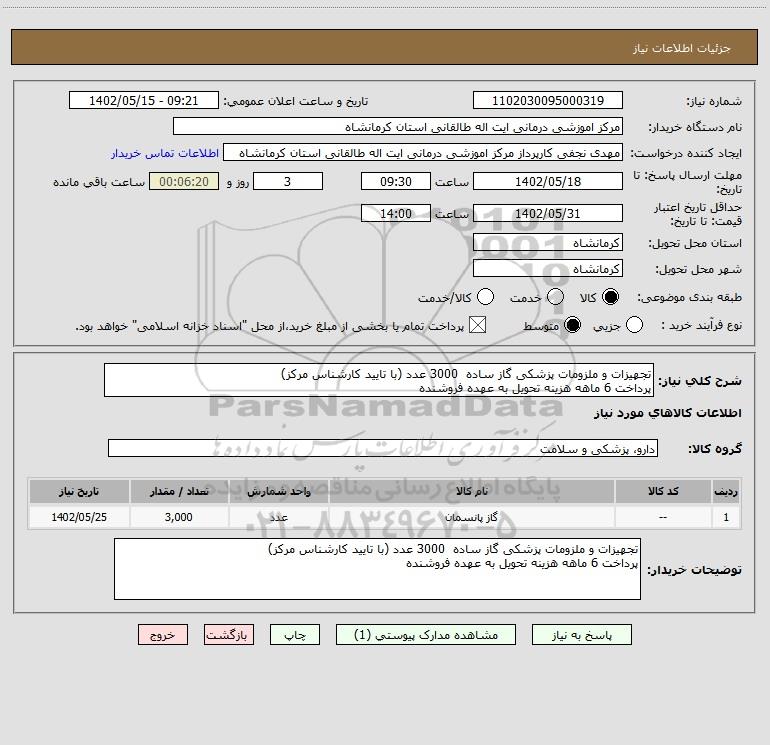Select the کالا radio button

point(610,297)
